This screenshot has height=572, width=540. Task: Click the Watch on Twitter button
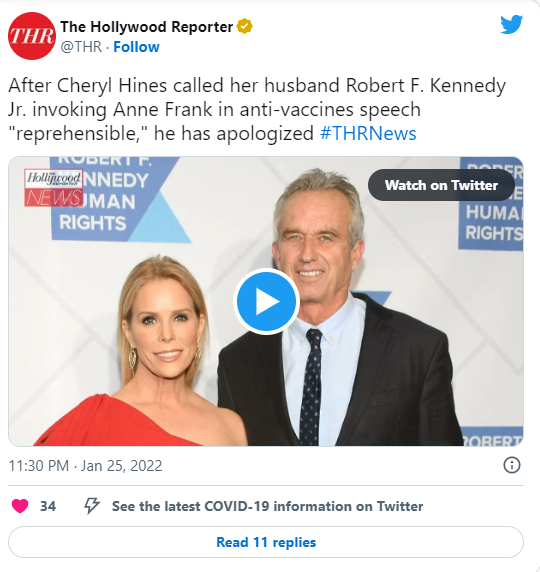click(x=441, y=185)
